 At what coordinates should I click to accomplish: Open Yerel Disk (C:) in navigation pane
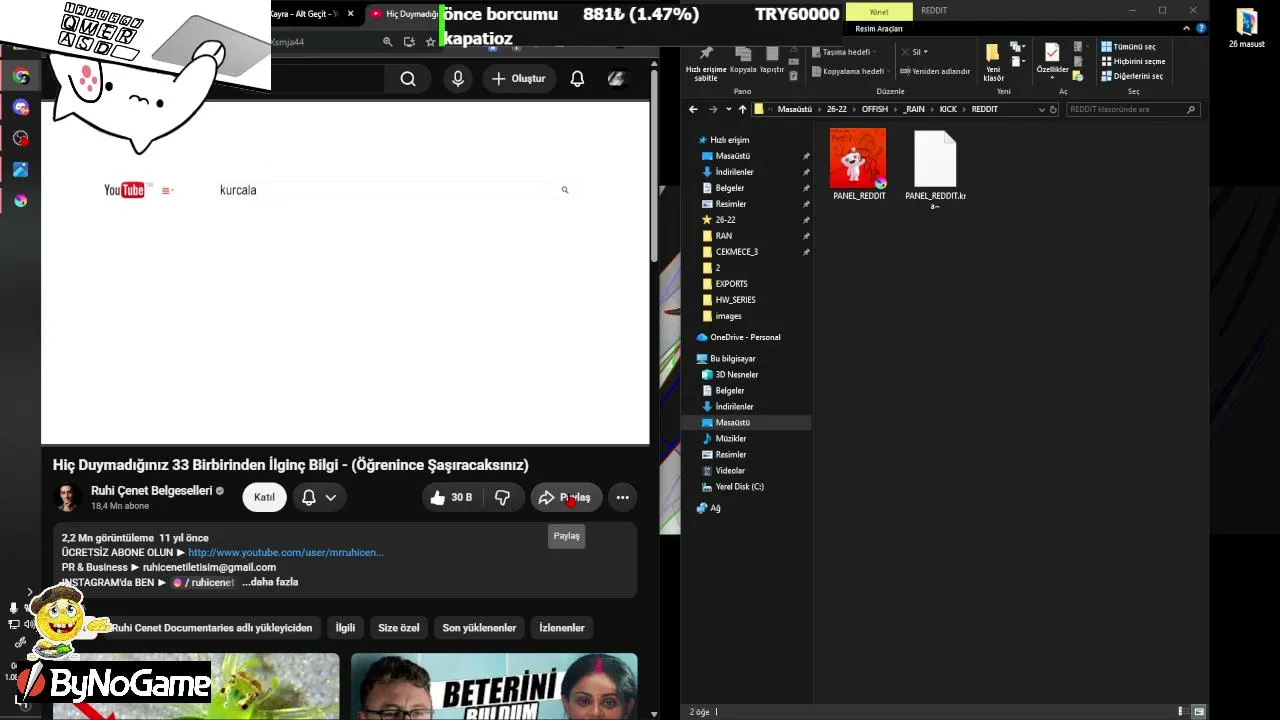(x=739, y=487)
